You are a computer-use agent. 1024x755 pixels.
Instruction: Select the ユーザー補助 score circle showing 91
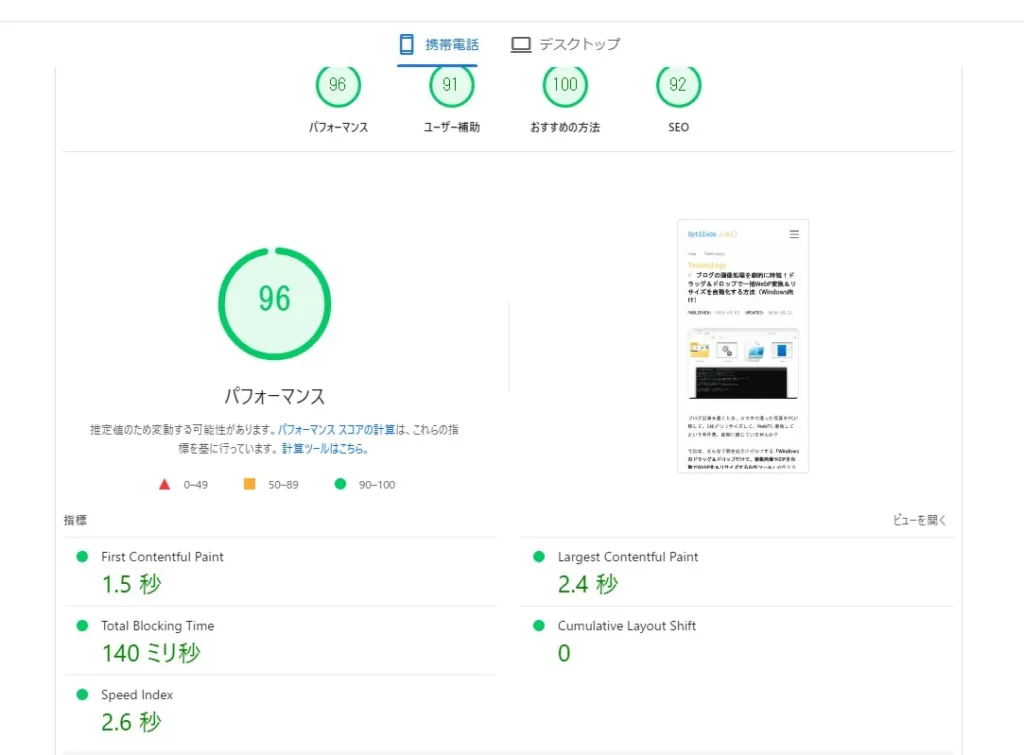(x=451, y=85)
